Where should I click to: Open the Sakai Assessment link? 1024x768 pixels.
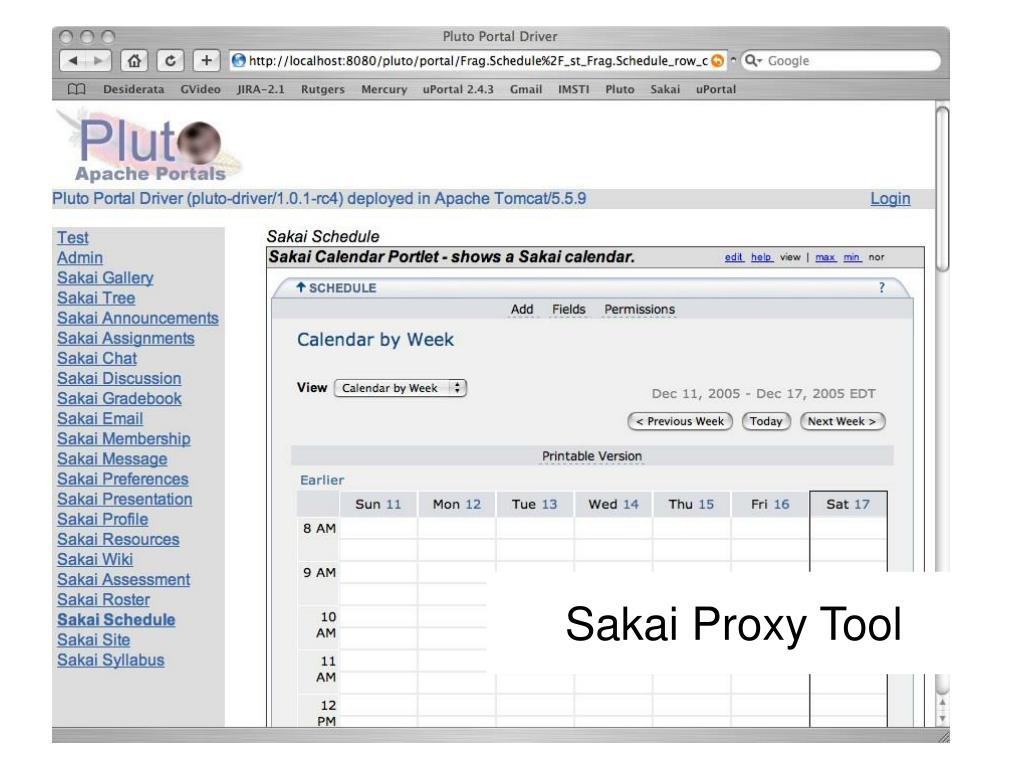pos(123,580)
